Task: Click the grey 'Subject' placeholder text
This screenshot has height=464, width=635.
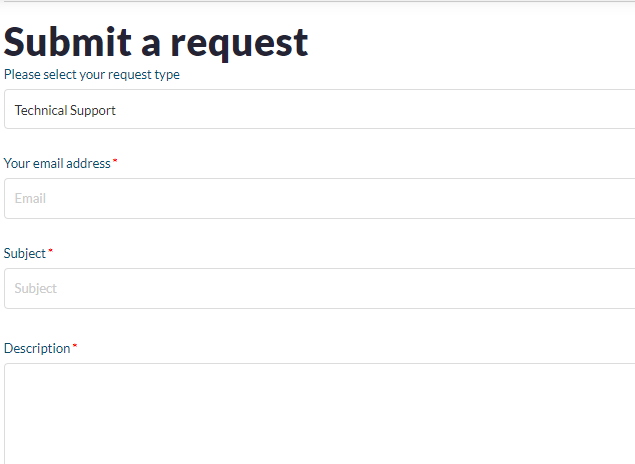Action: pyautogui.click(x=36, y=288)
